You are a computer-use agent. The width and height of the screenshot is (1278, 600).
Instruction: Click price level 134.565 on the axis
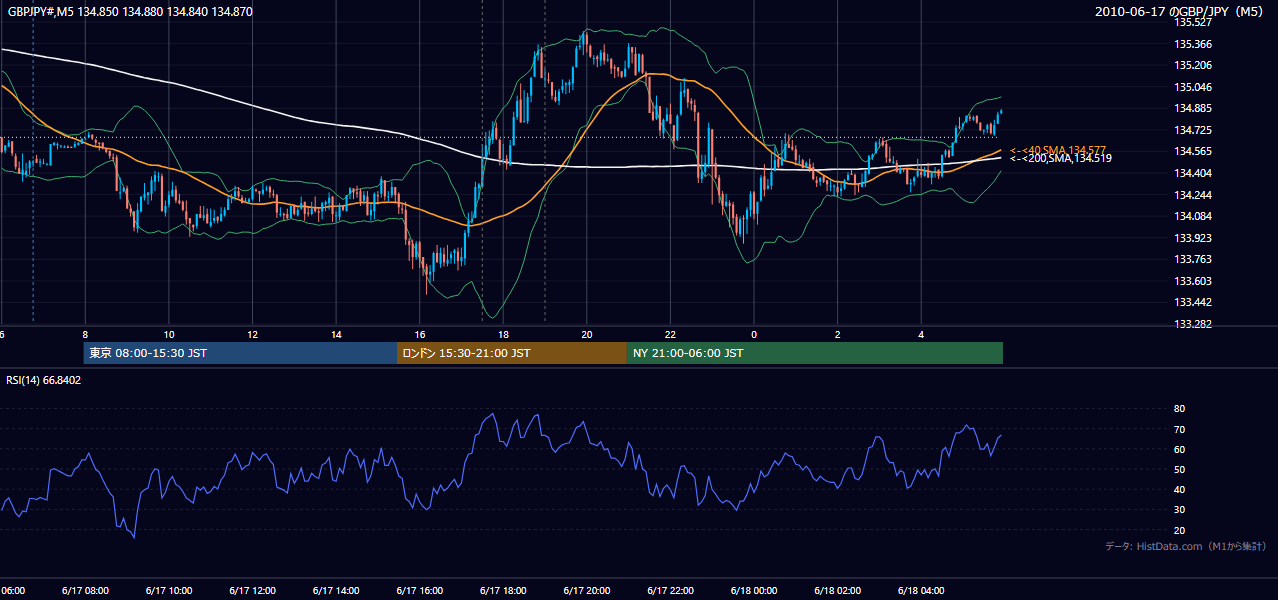click(1192, 151)
